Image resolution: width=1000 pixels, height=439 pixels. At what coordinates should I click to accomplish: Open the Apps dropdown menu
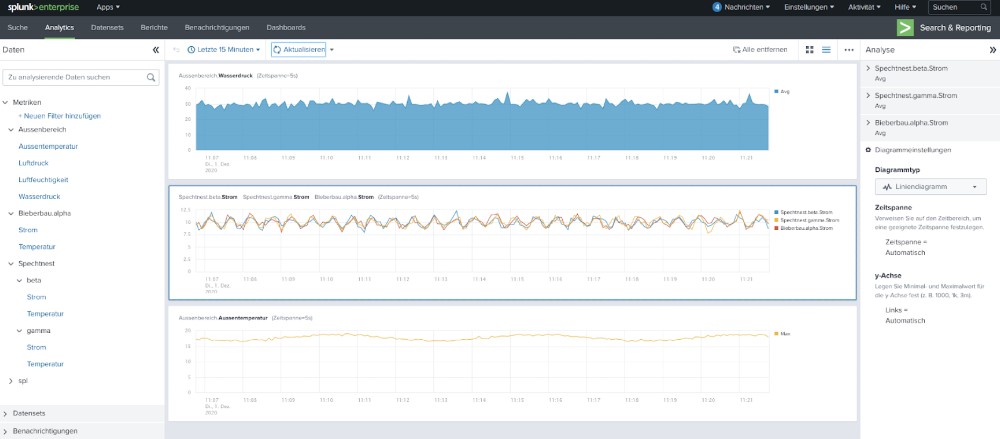tap(108, 7)
